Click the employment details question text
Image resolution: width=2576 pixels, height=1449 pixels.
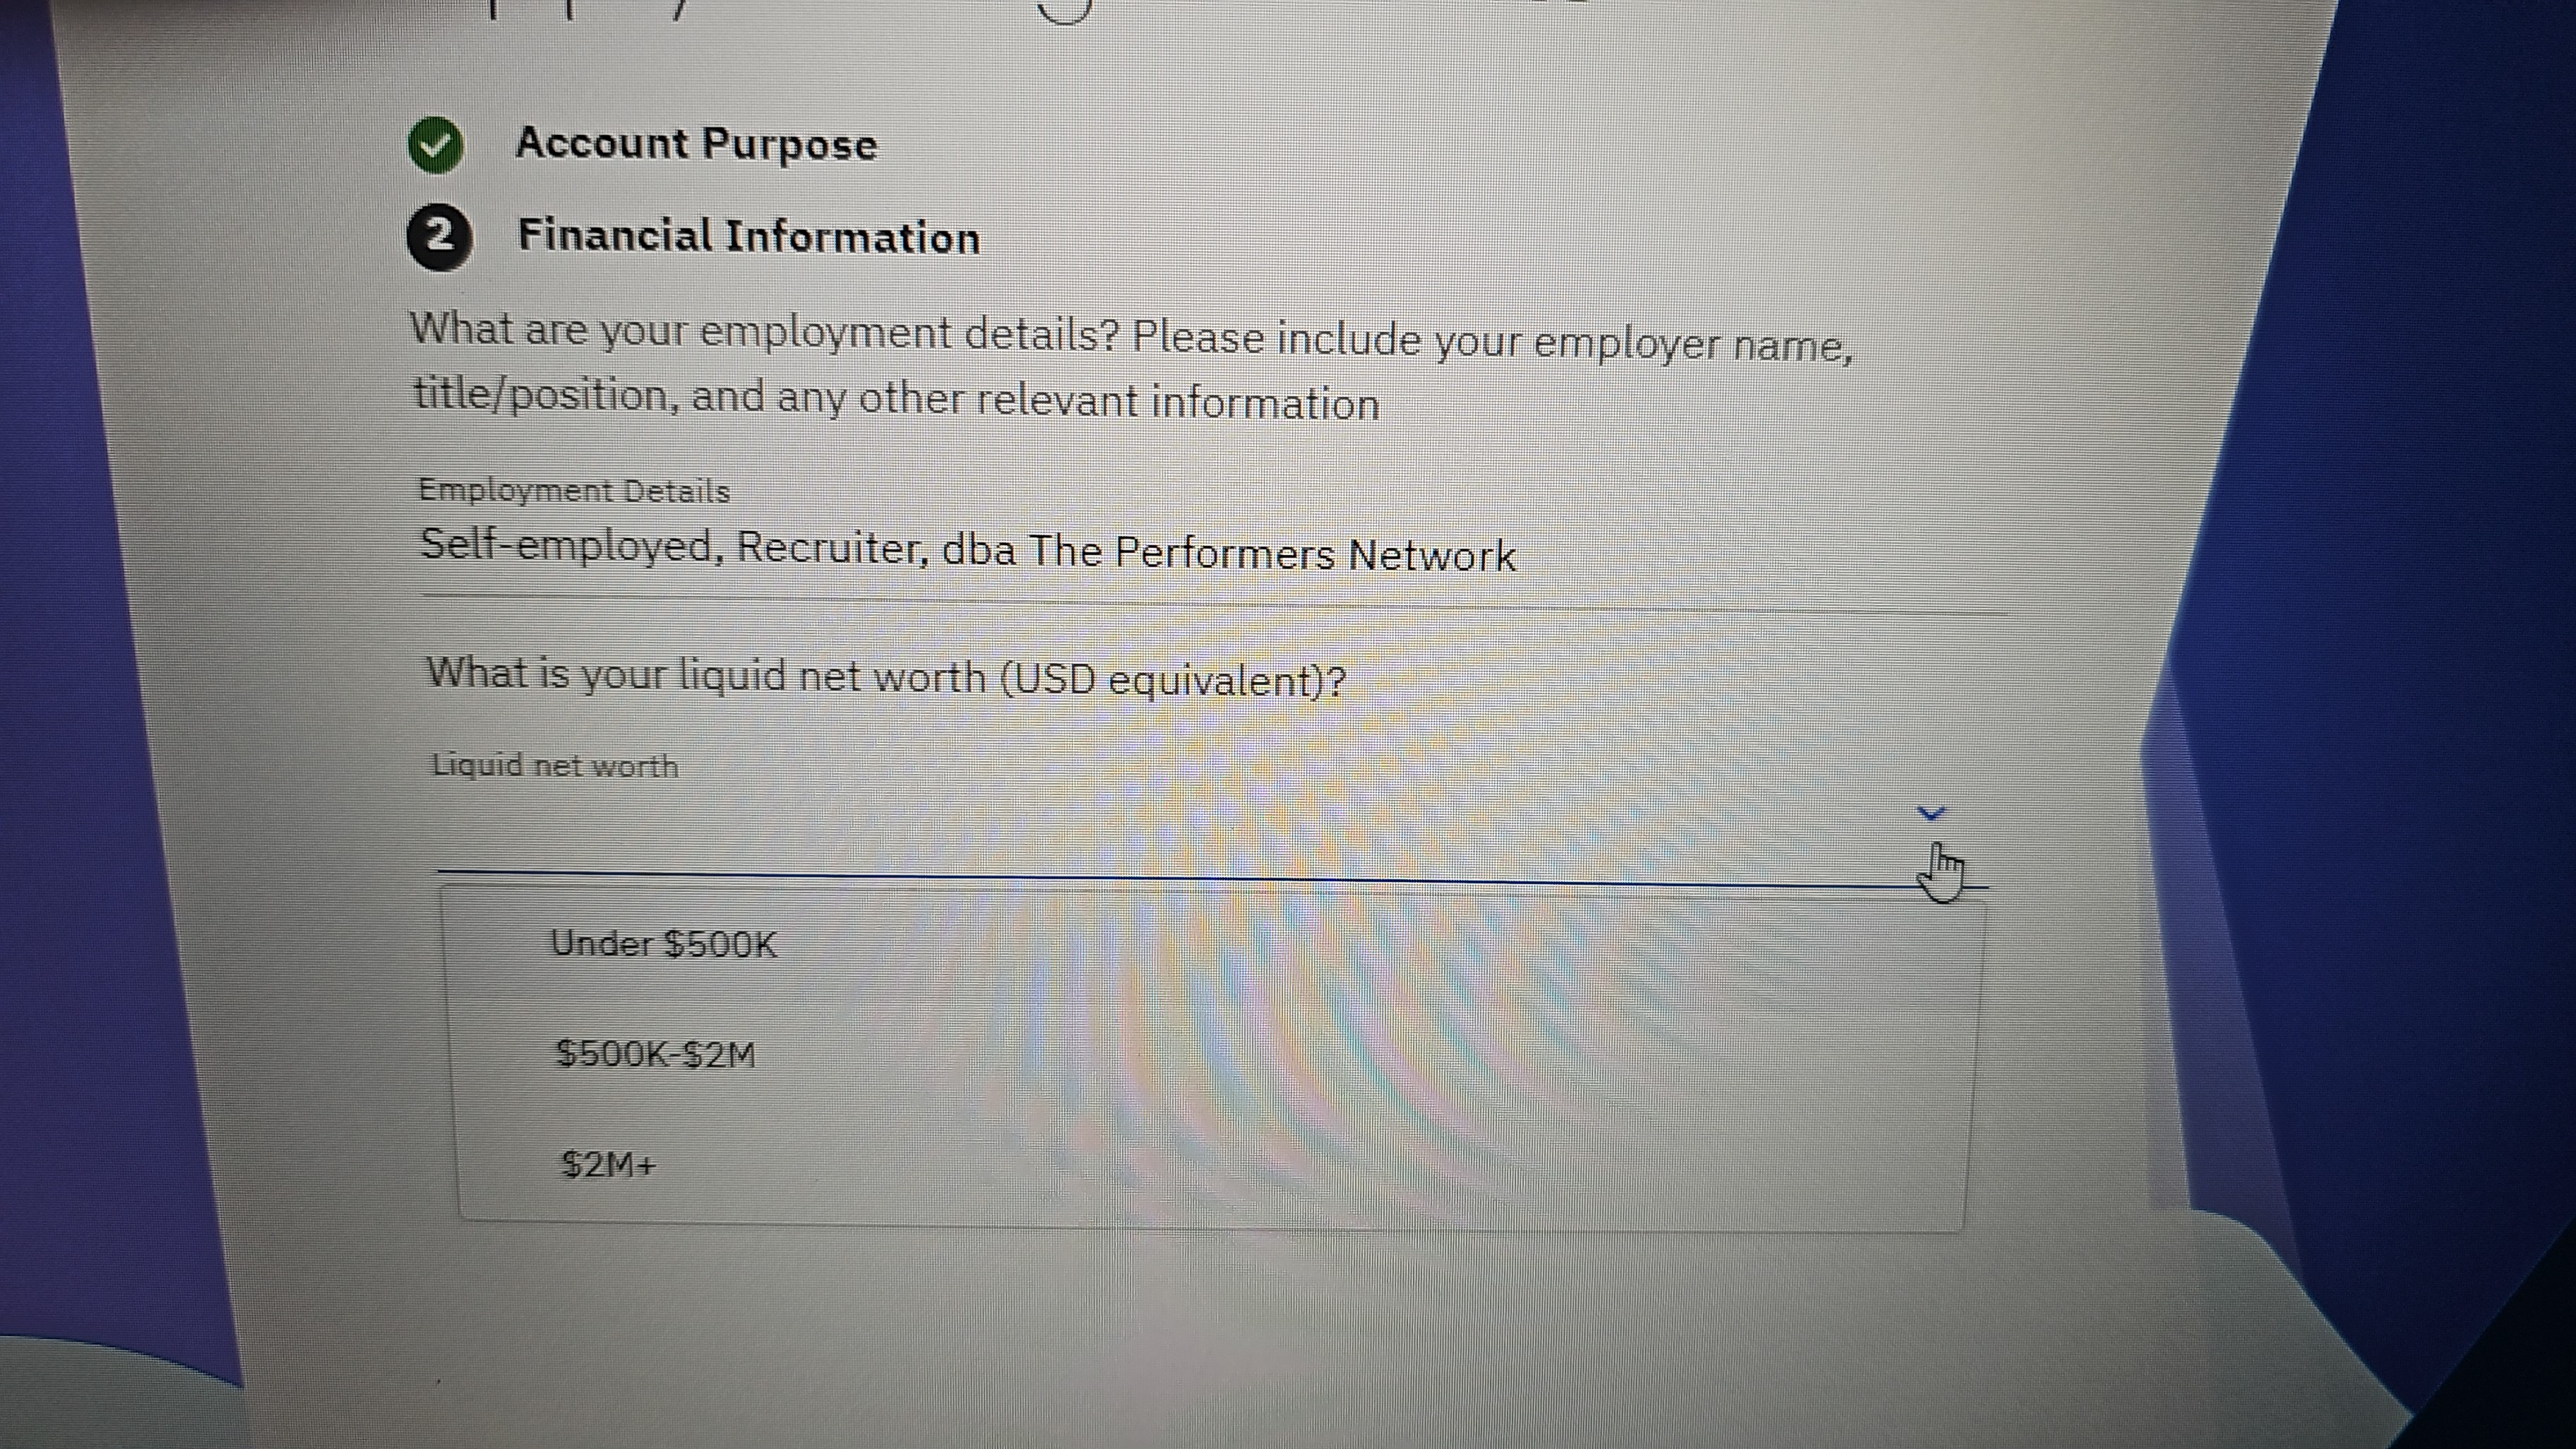tap(1130, 366)
